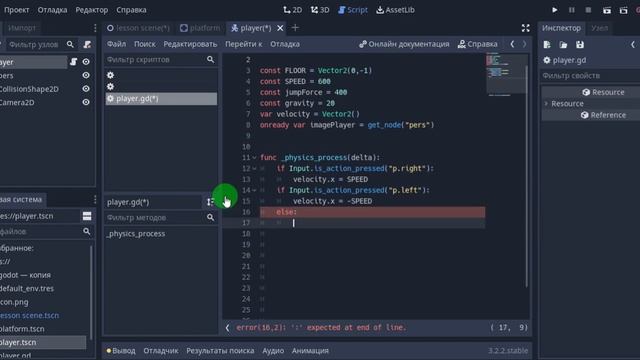Click the Фильтр свойств field
This screenshot has height=360, width=640.
coord(591,76)
